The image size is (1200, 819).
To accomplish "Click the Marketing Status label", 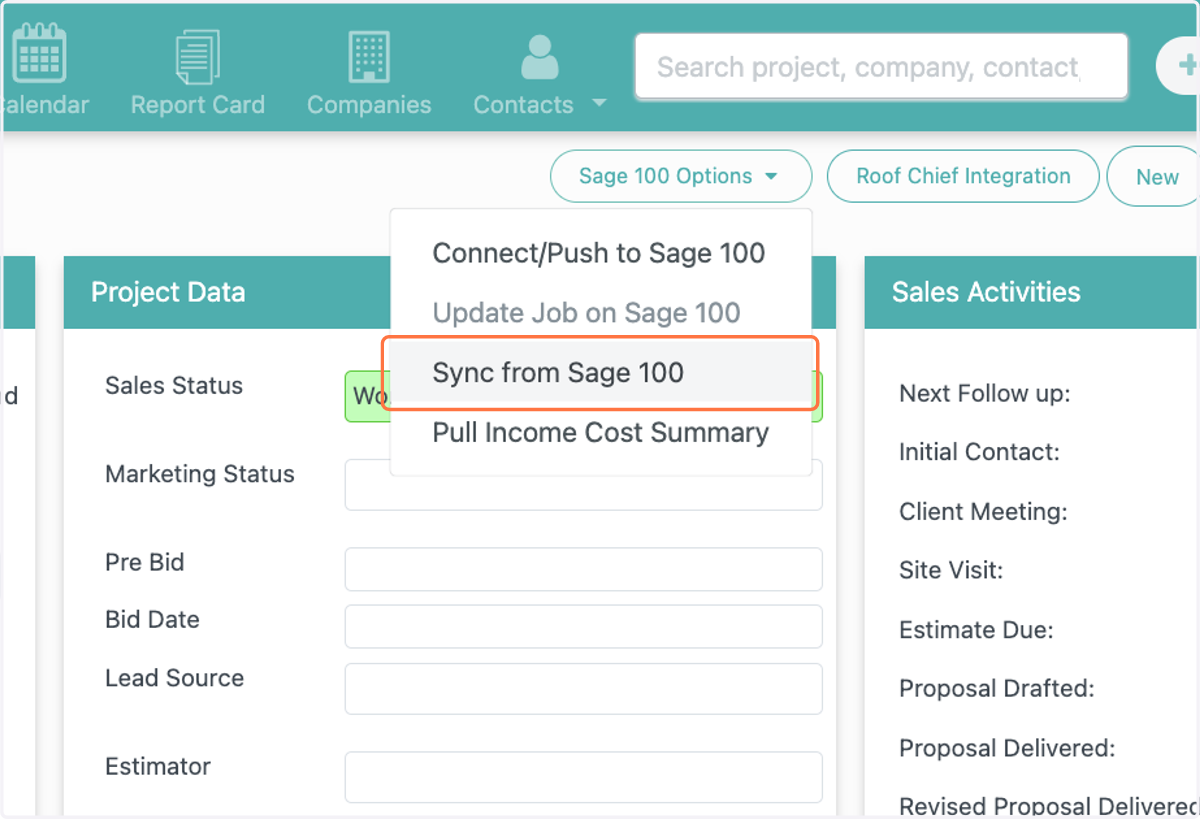I will point(200,474).
